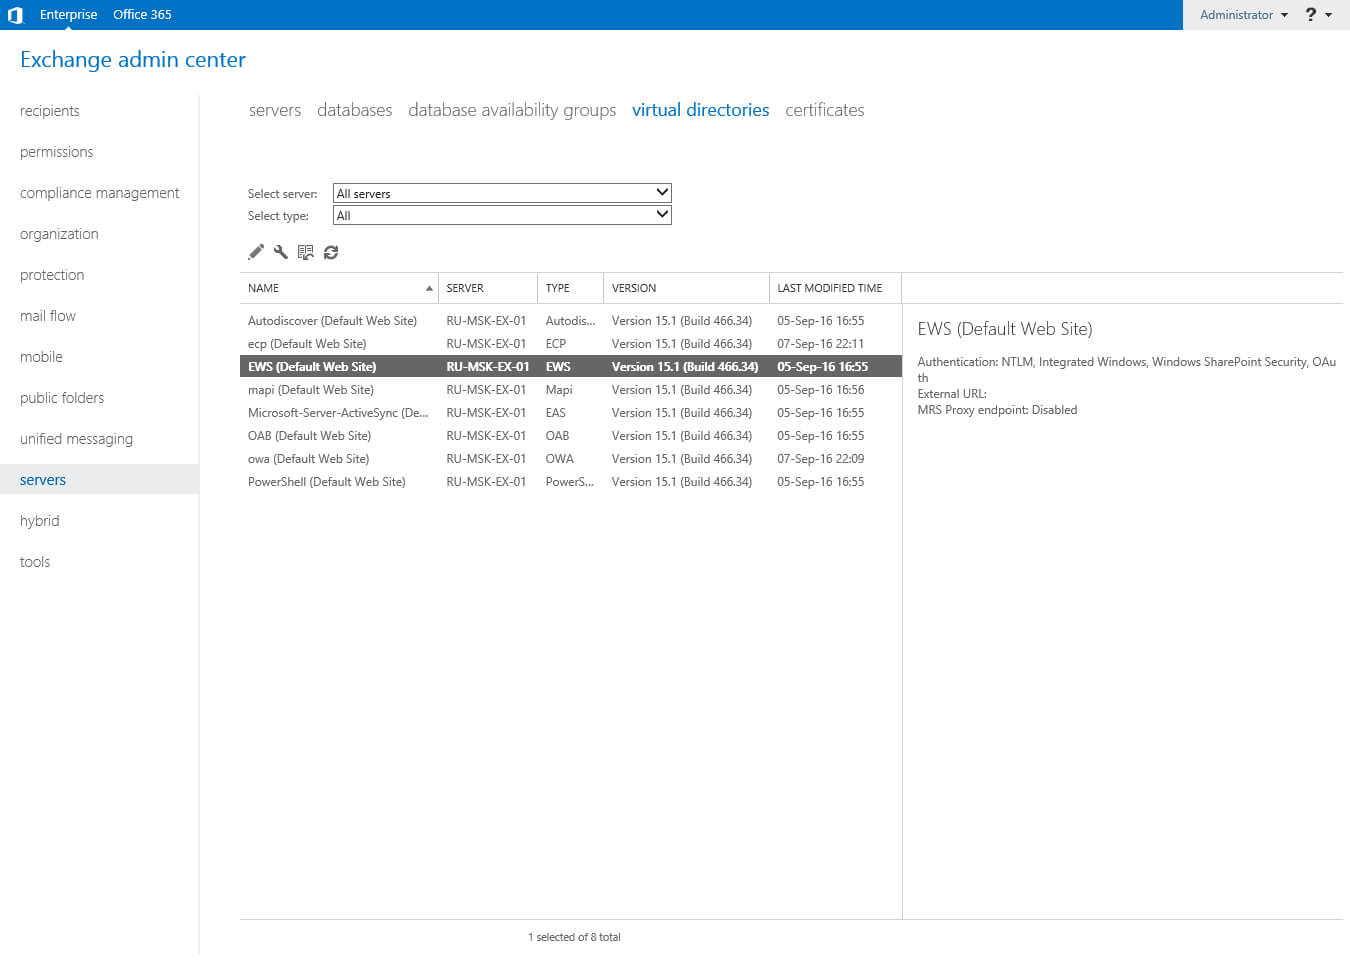Expand the Administrator account menu
The height and width of the screenshot is (970, 1350).
[x=1244, y=15]
